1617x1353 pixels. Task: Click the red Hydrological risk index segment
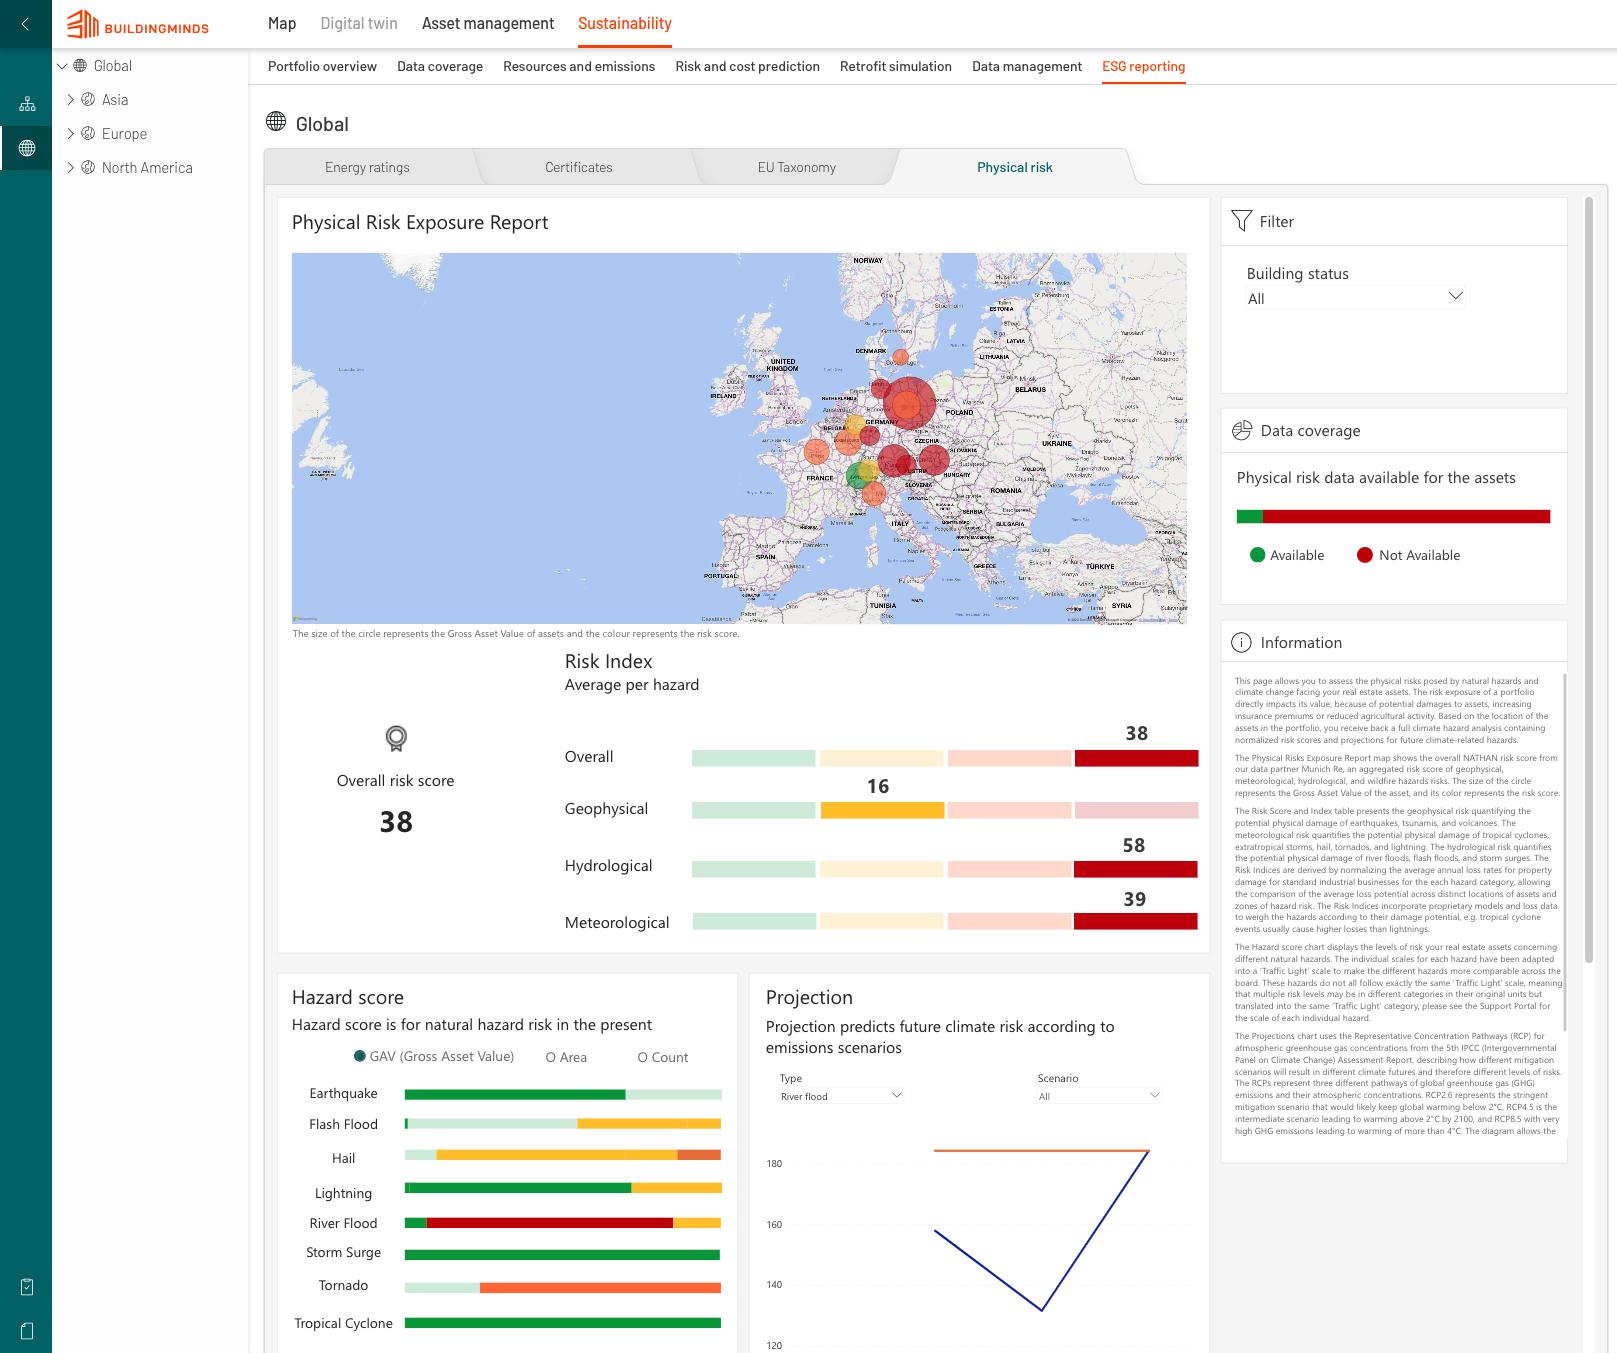[x=1136, y=870]
